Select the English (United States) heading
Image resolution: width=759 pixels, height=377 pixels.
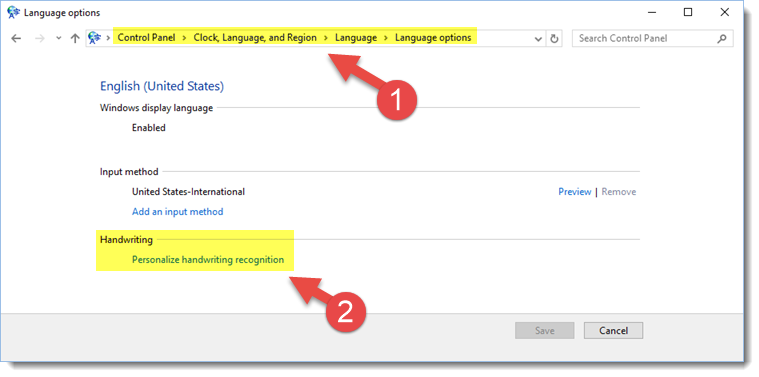click(162, 86)
